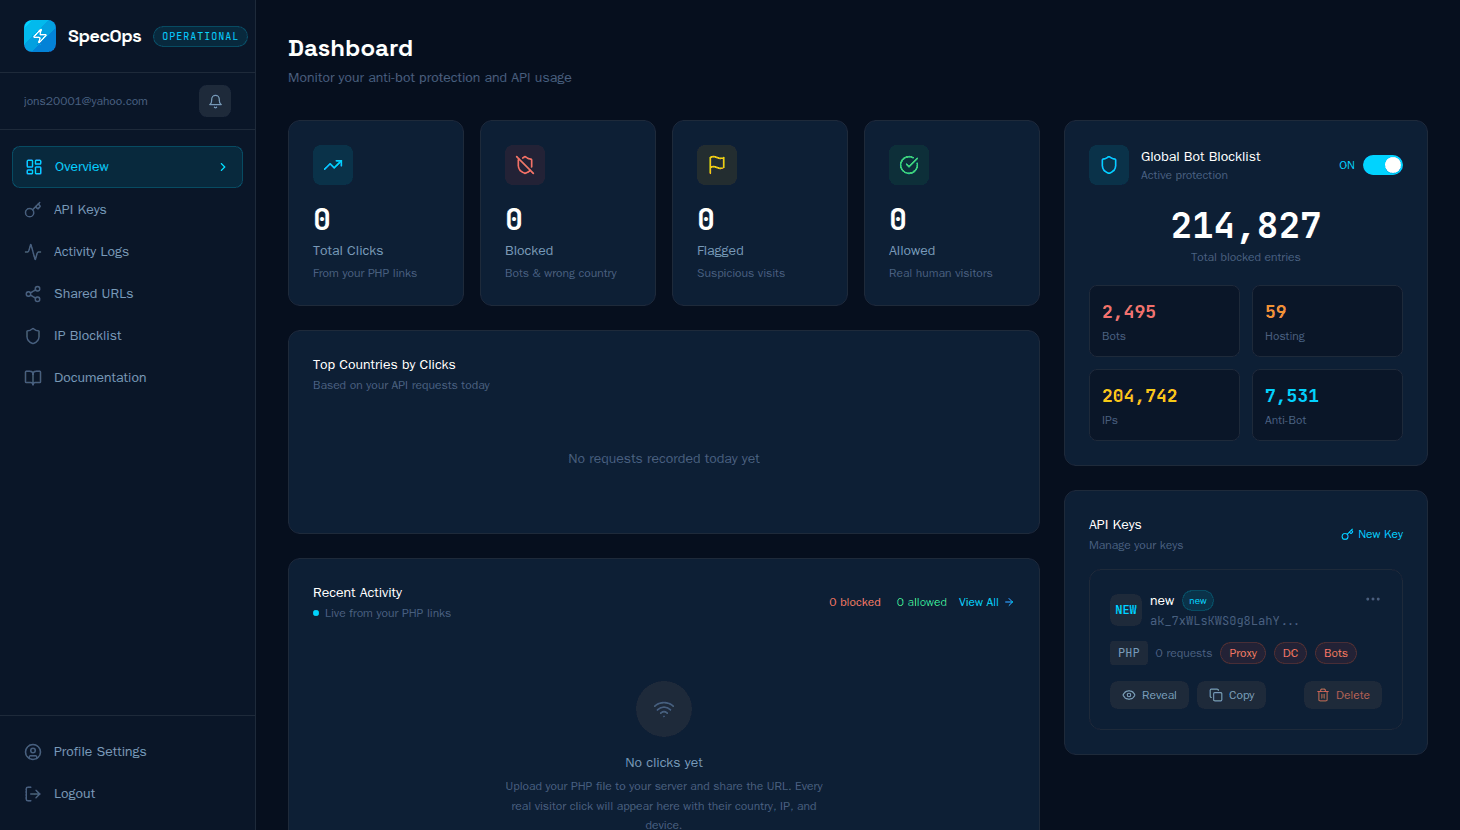
Task: Click the Global Bot Blocklist shield icon
Action: [1108, 164]
